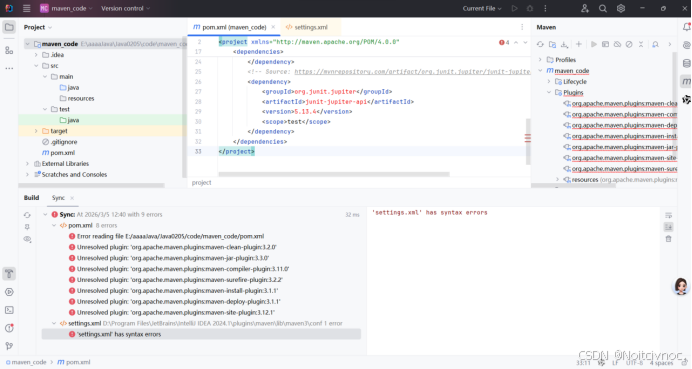Run the current file

coord(514,8)
